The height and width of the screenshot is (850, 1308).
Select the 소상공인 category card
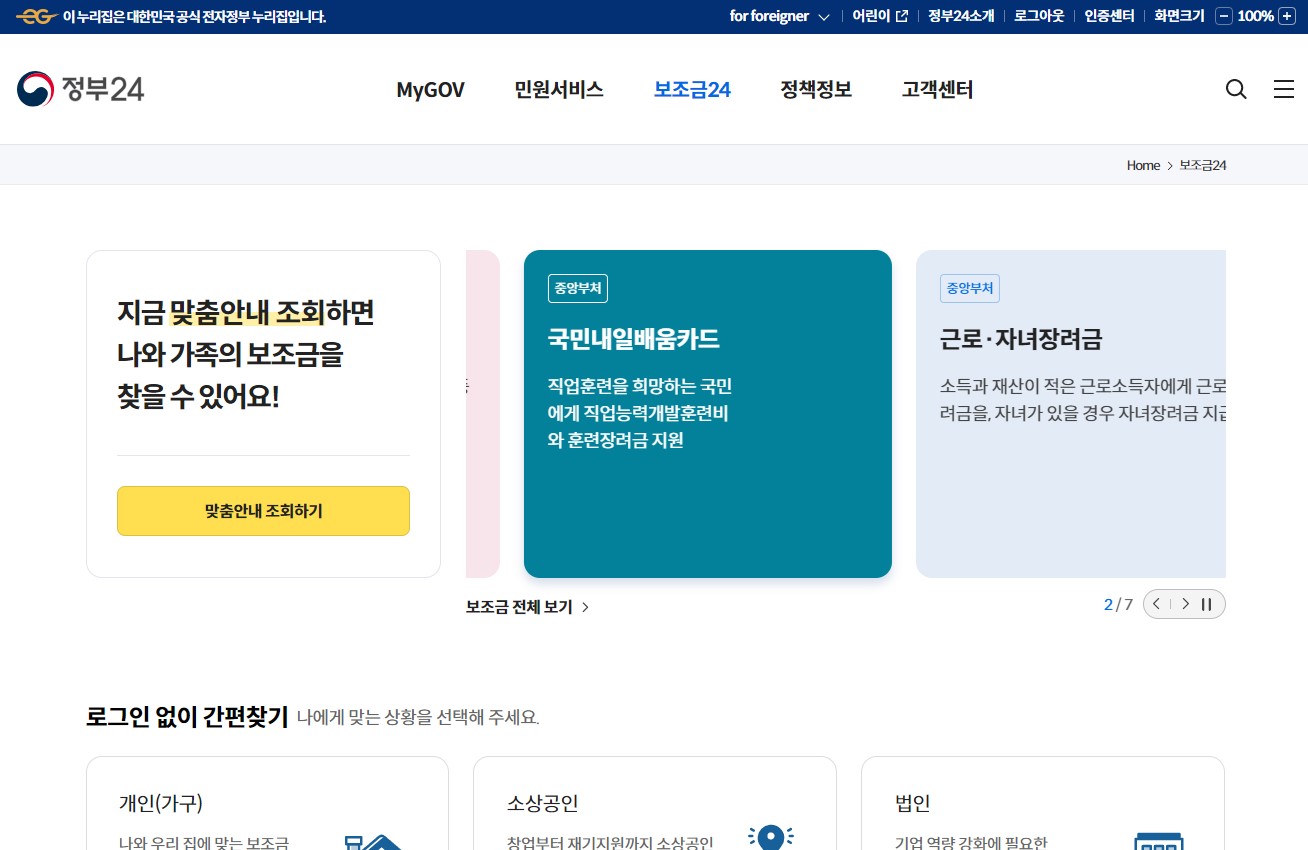pyautogui.click(x=654, y=803)
